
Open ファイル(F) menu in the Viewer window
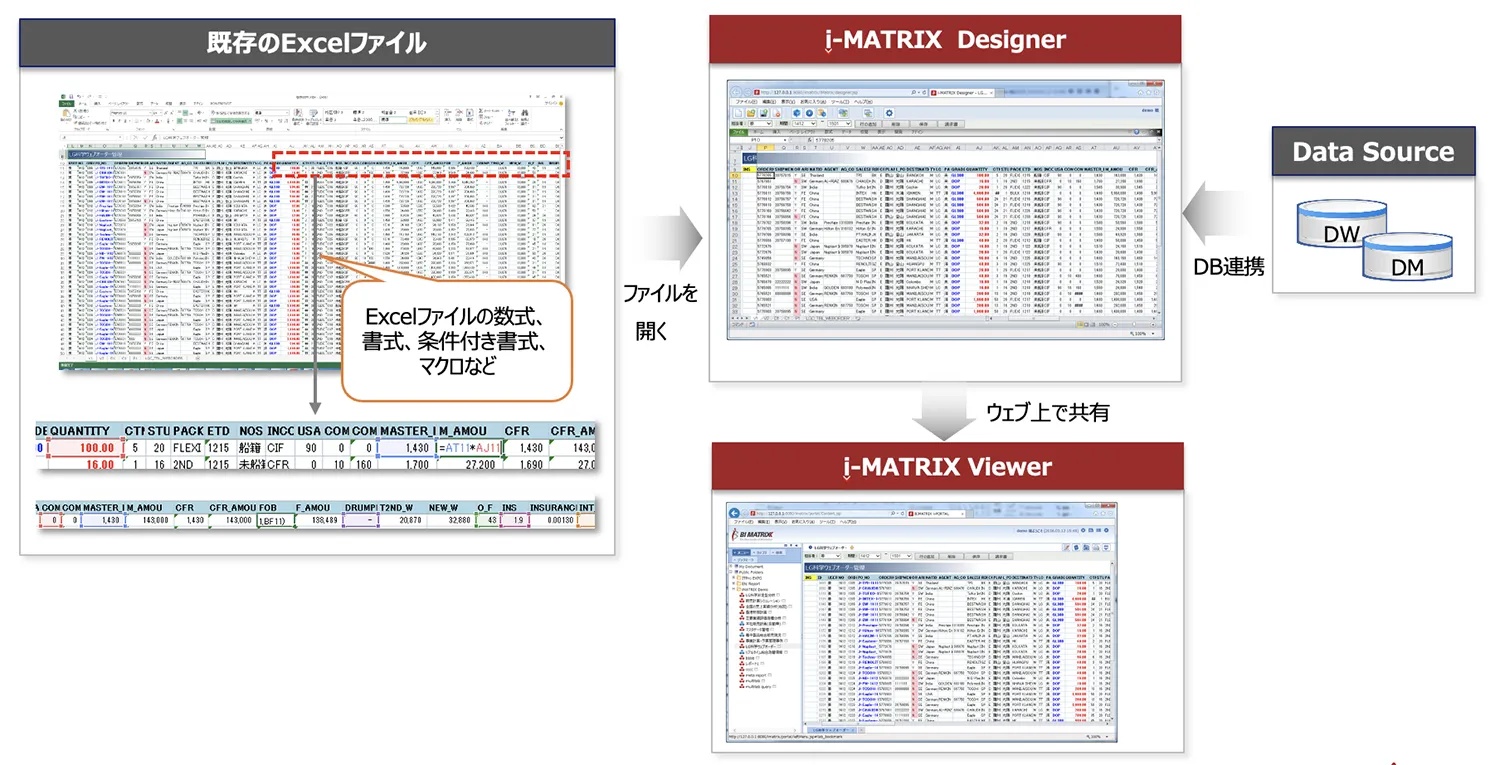(743, 522)
